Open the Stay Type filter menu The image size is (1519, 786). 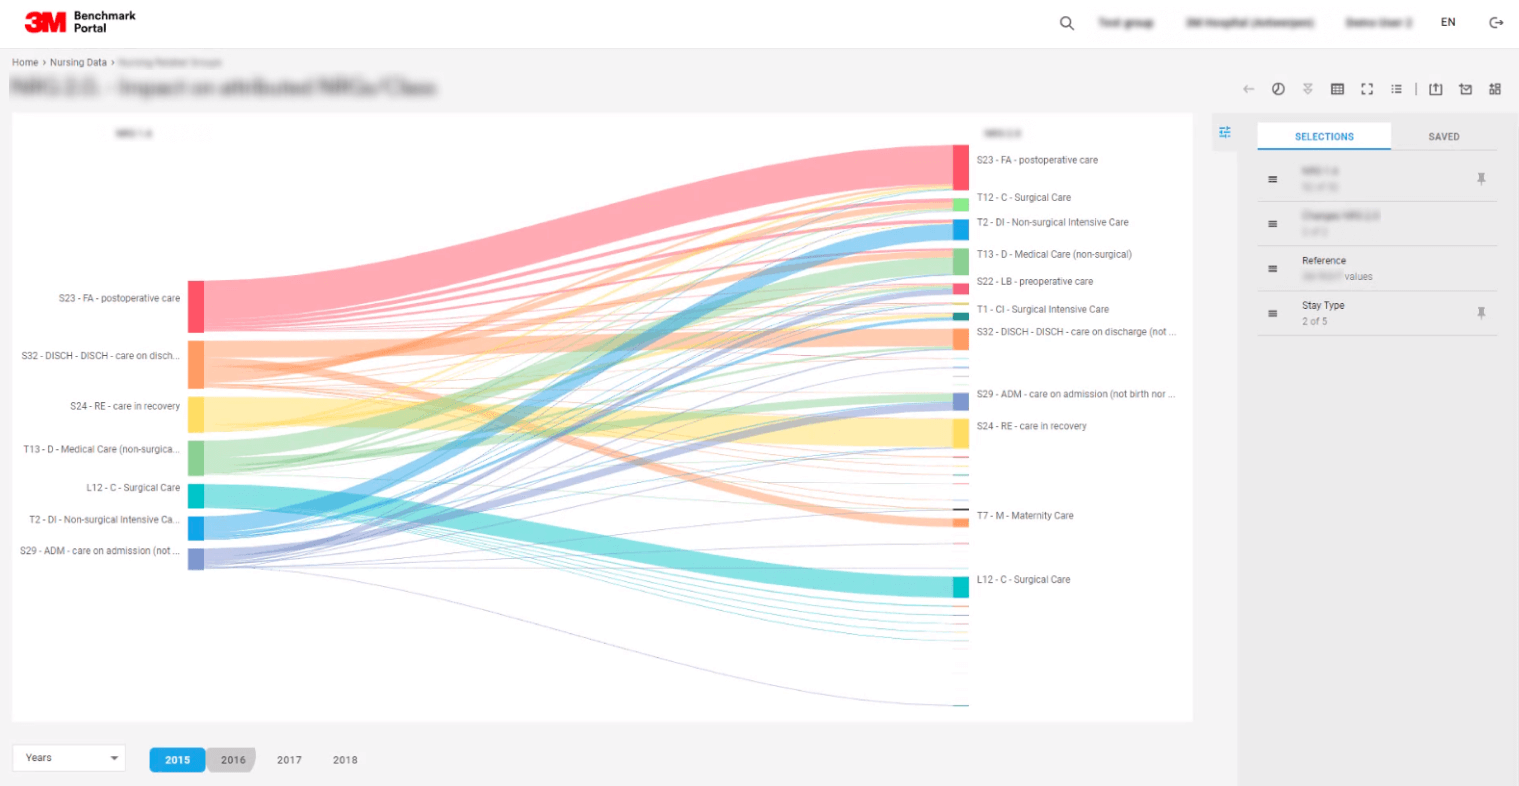pos(1272,312)
